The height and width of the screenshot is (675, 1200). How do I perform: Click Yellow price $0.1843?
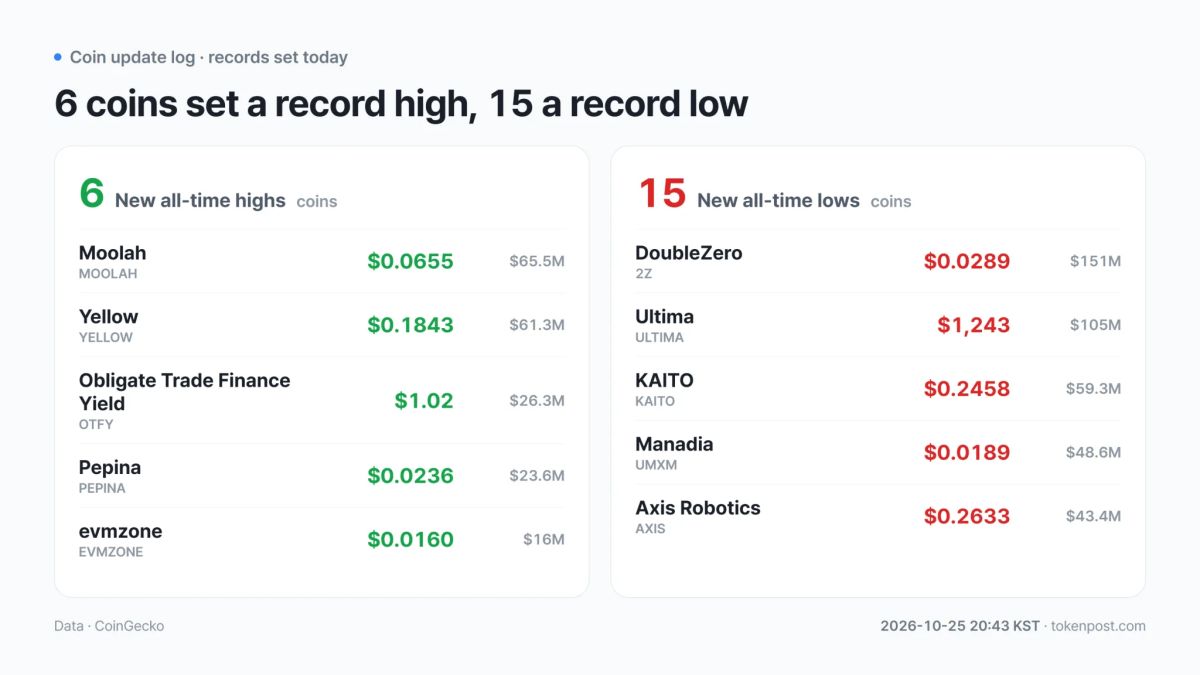pyautogui.click(x=410, y=325)
